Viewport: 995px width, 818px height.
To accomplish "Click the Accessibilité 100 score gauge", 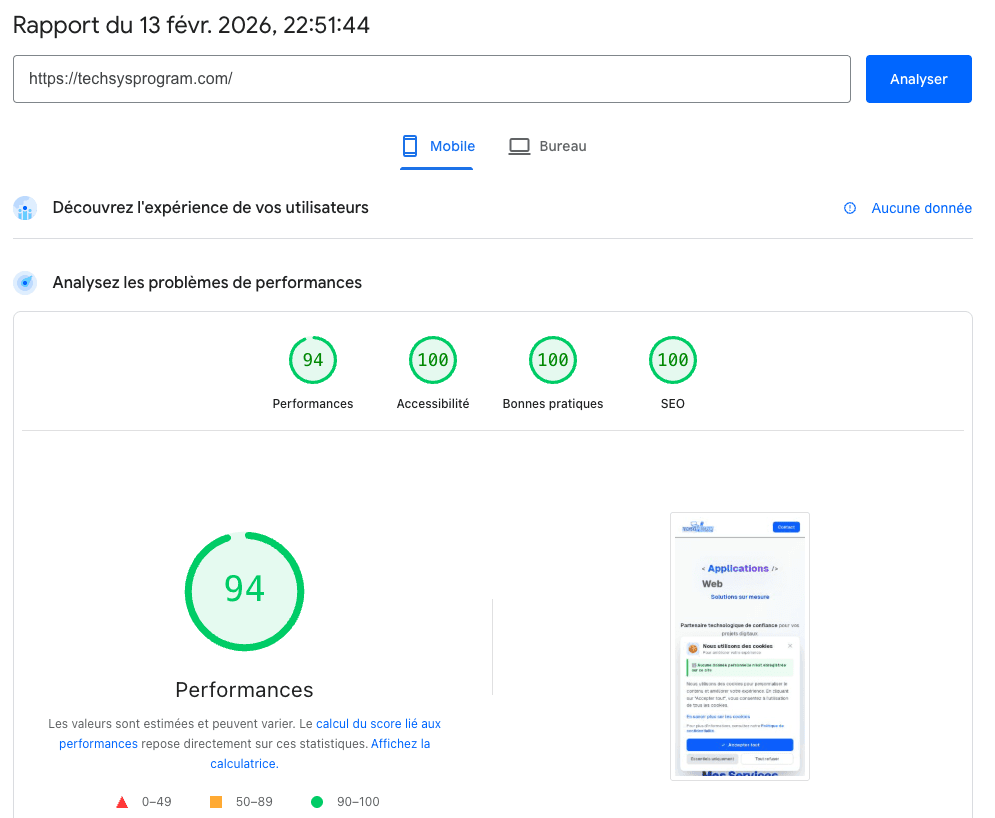I will [432, 359].
